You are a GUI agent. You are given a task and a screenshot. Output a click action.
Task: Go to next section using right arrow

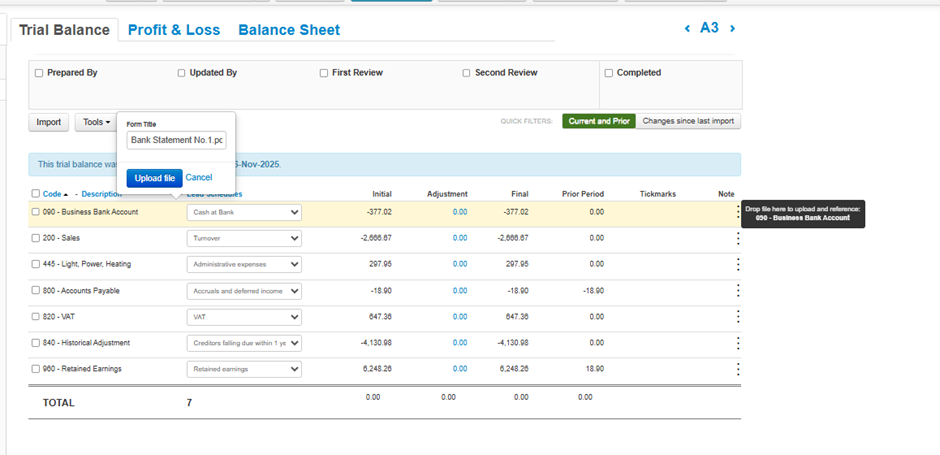tap(733, 29)
